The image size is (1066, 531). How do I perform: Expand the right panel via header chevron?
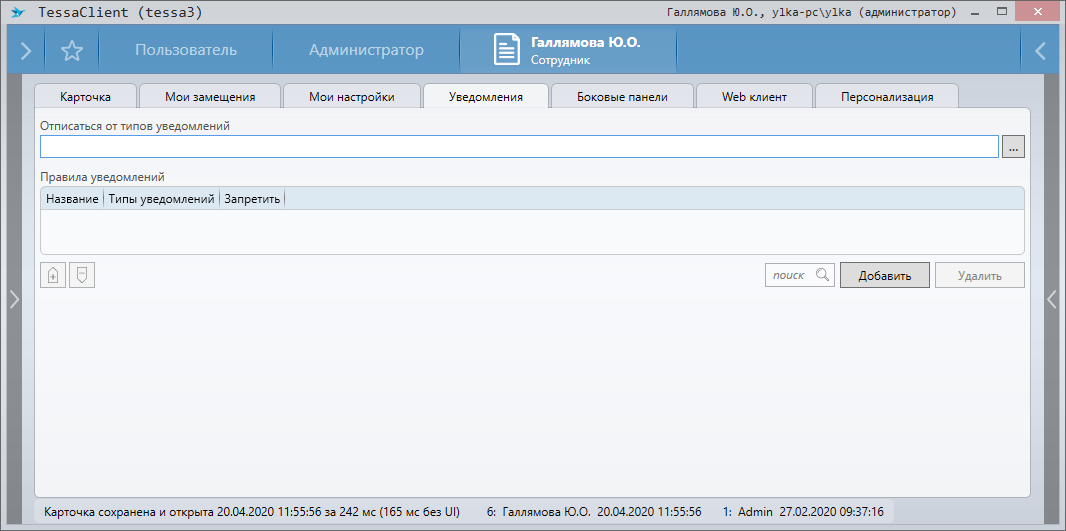[x=1041, y=50]
